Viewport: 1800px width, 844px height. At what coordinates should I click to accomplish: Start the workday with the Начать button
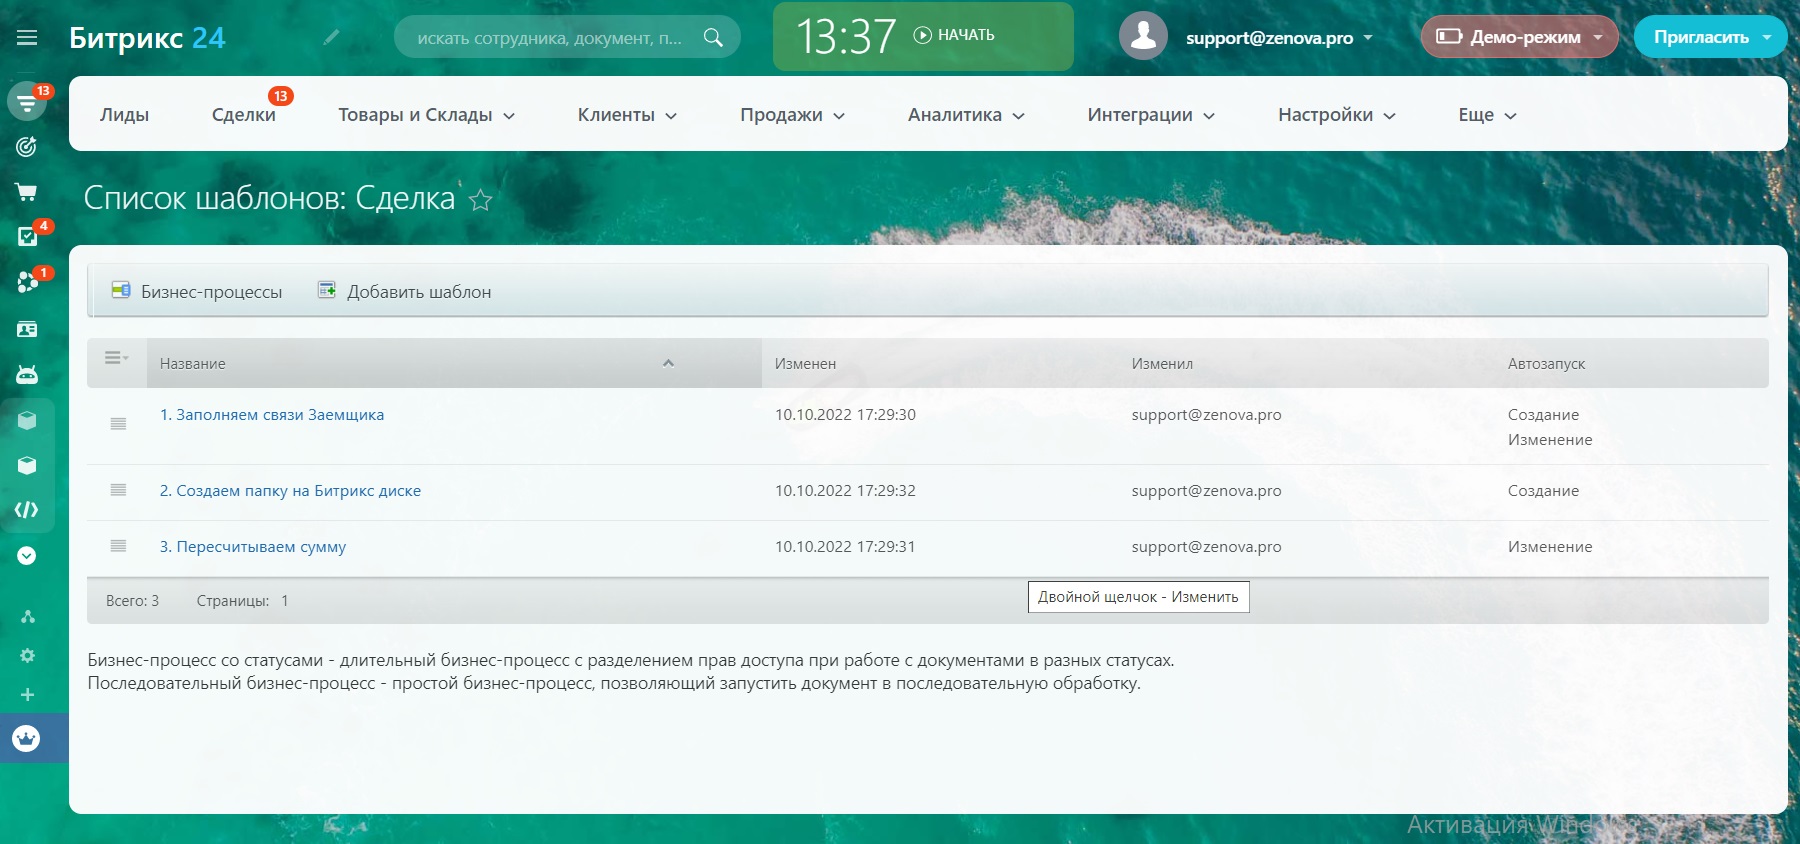pos(954,35)
